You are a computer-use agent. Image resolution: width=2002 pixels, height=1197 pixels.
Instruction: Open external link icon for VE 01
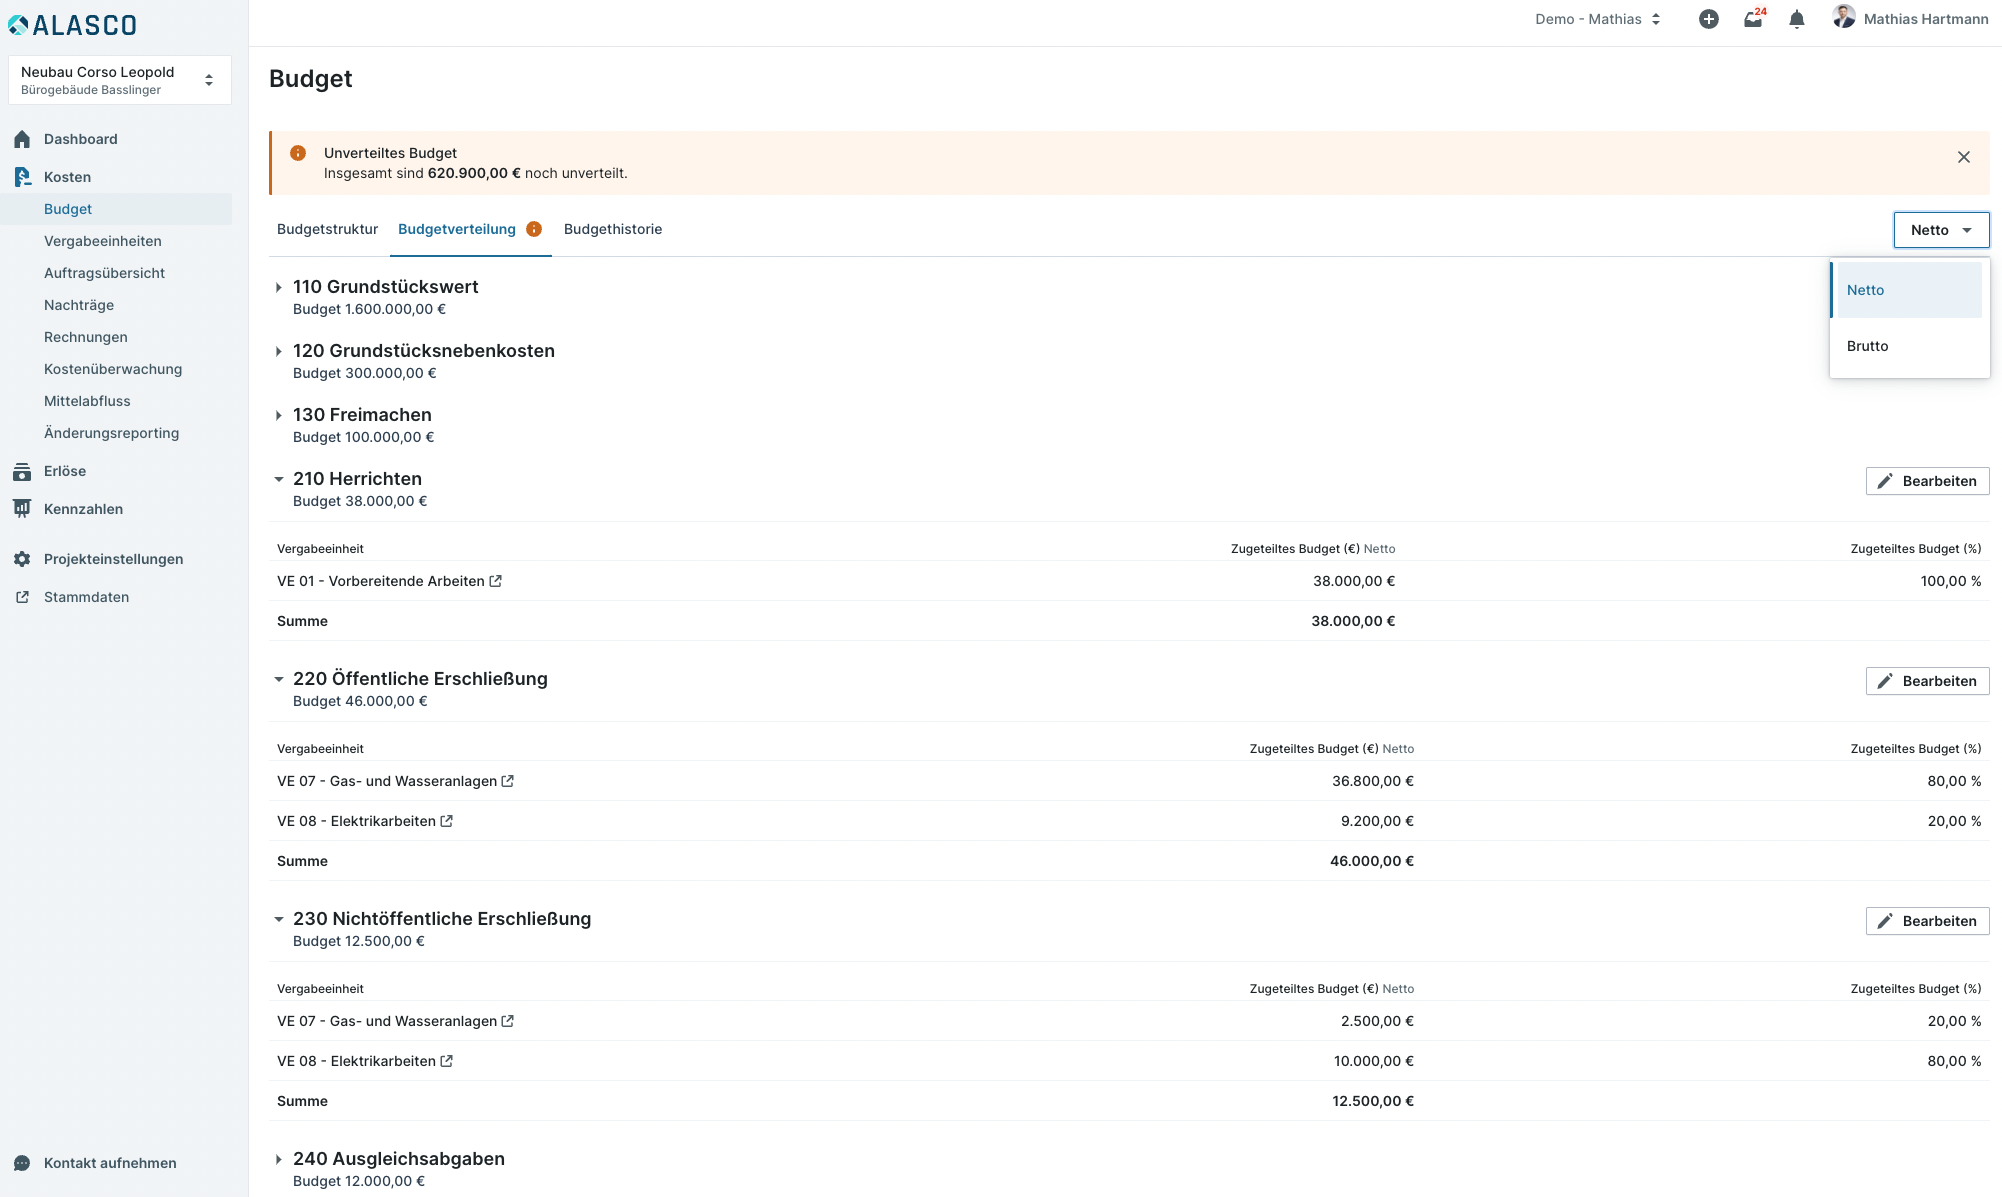click(496, 581)
